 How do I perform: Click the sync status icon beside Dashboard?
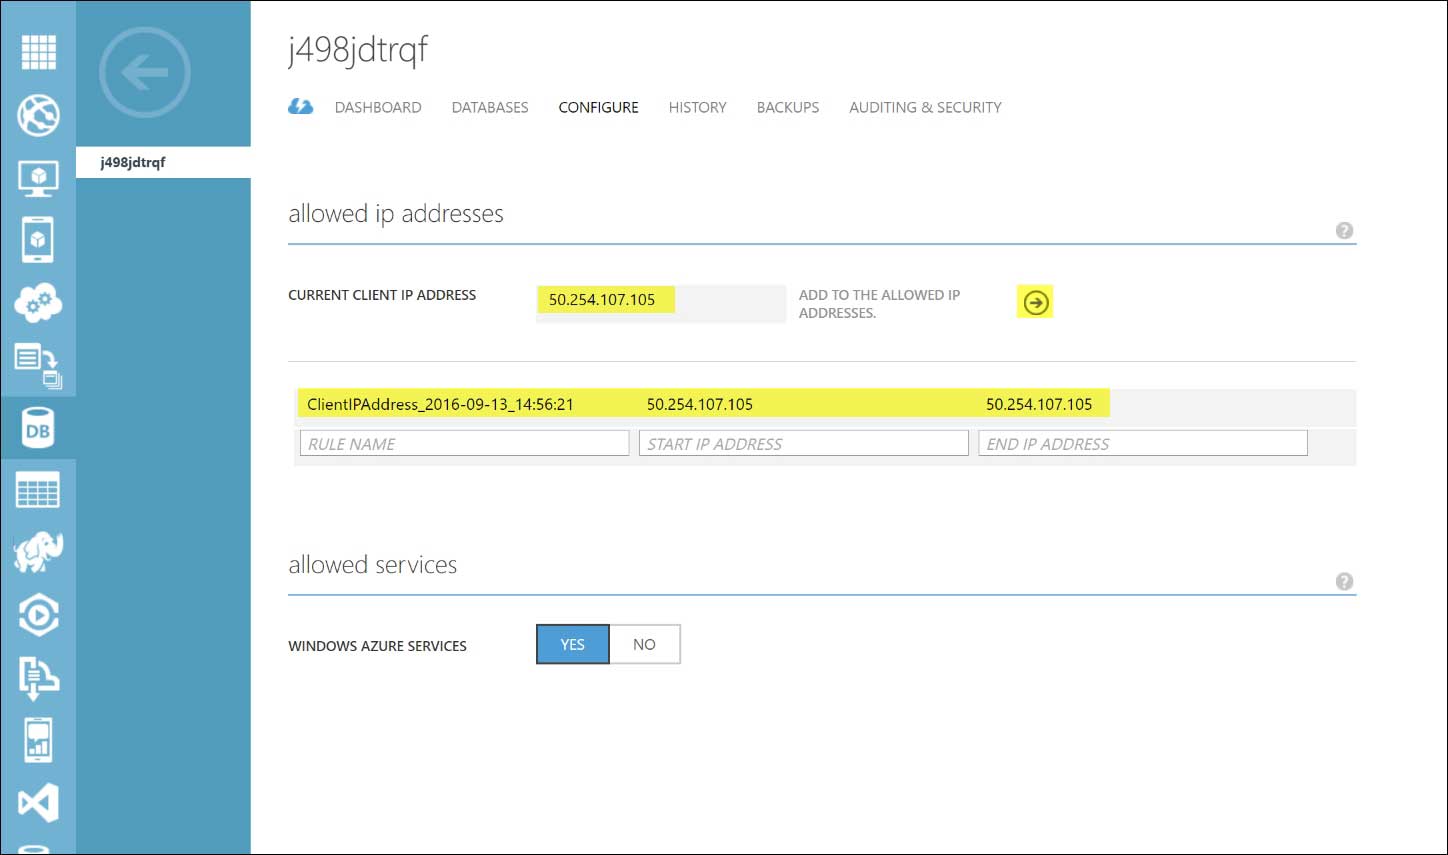pos(301,106)
